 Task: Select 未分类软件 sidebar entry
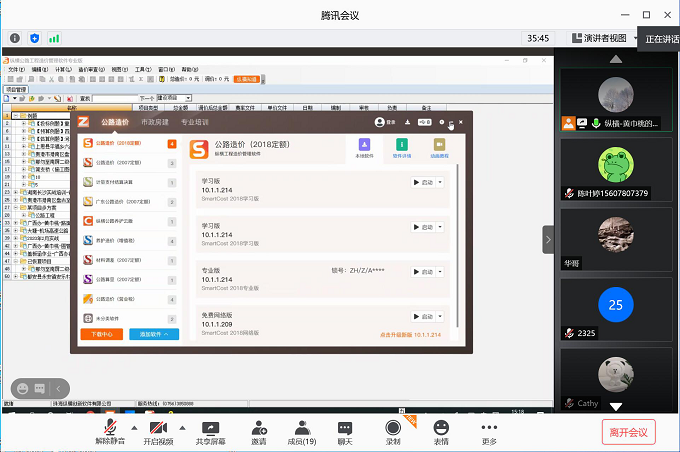point(130,318)
